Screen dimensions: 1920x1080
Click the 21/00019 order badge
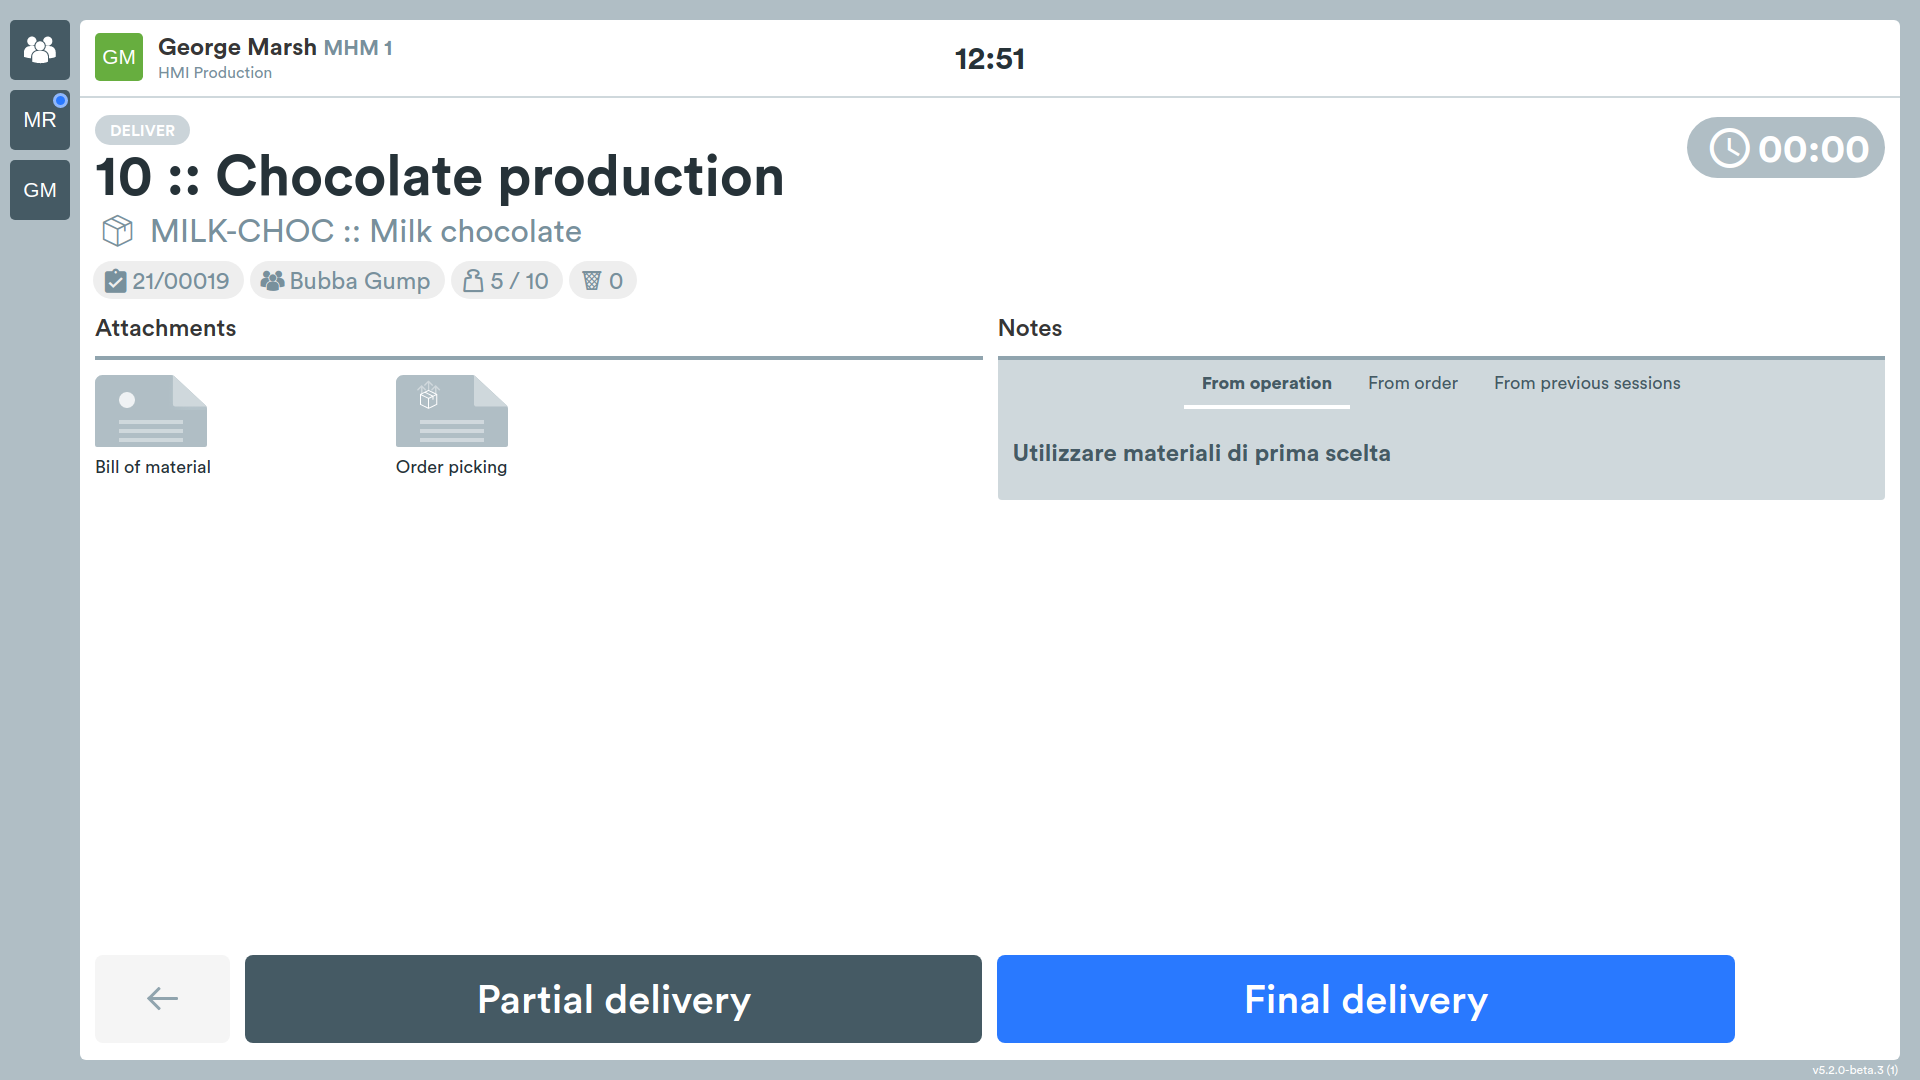(168, 281)
